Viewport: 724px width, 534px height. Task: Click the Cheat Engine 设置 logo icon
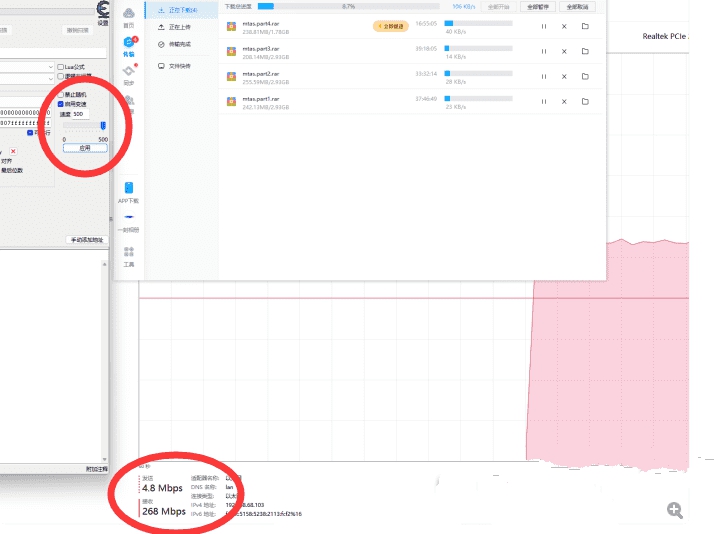coord(103,9)
